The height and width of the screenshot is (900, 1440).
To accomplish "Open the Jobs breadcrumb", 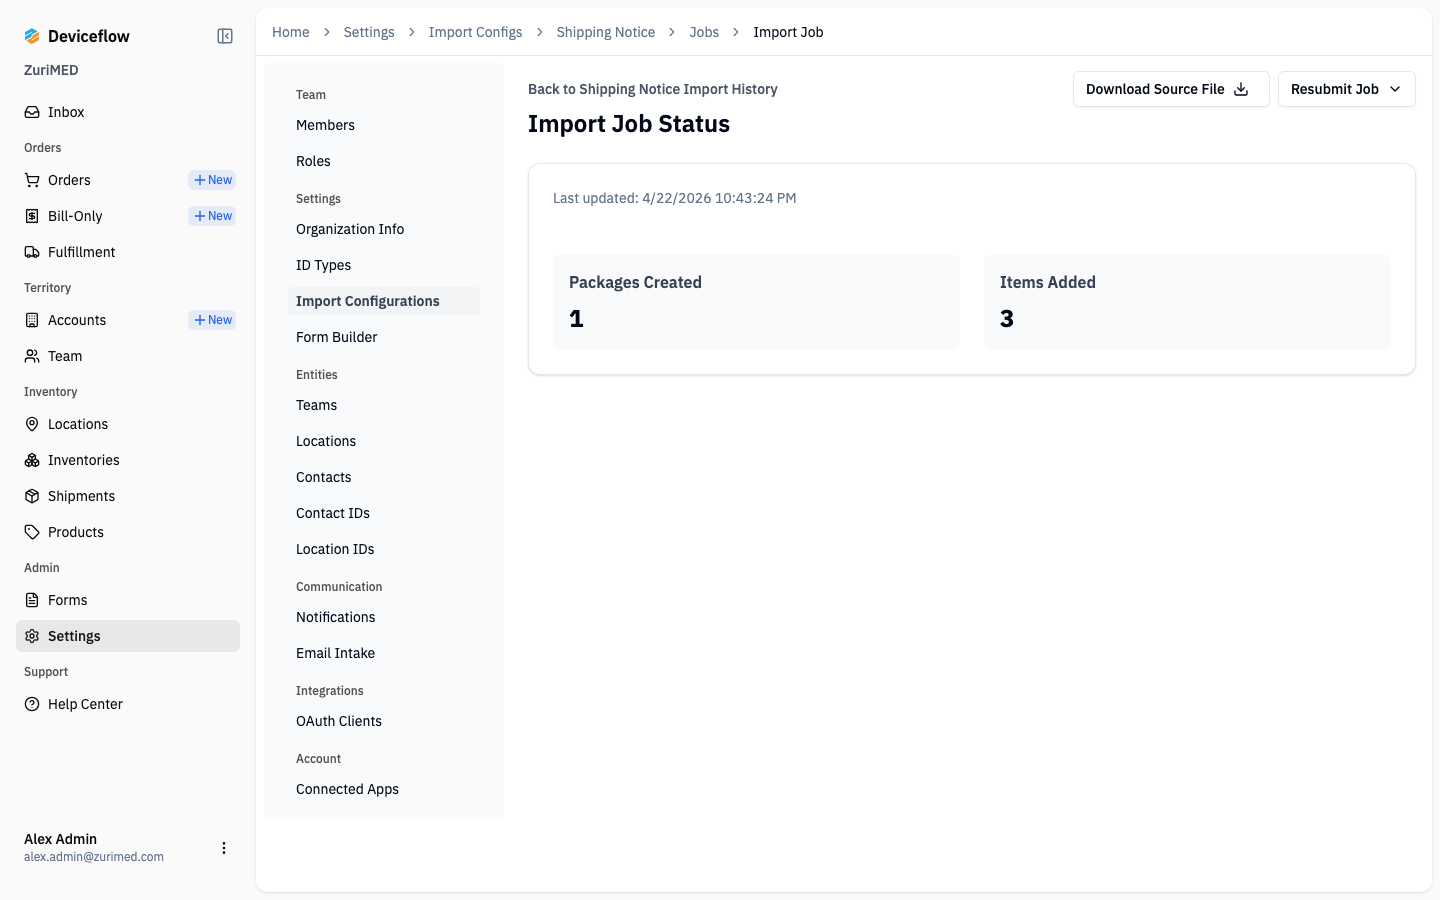I will (x=704, y=32).
